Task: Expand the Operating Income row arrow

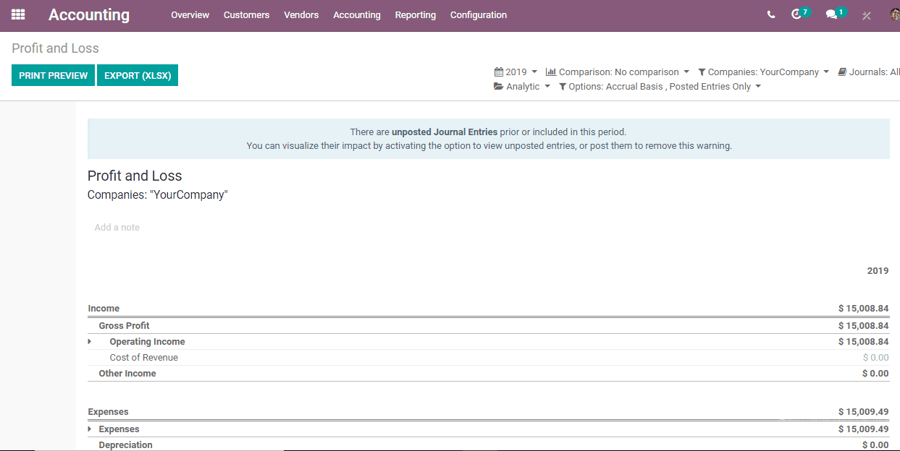Action: [90, 341]
